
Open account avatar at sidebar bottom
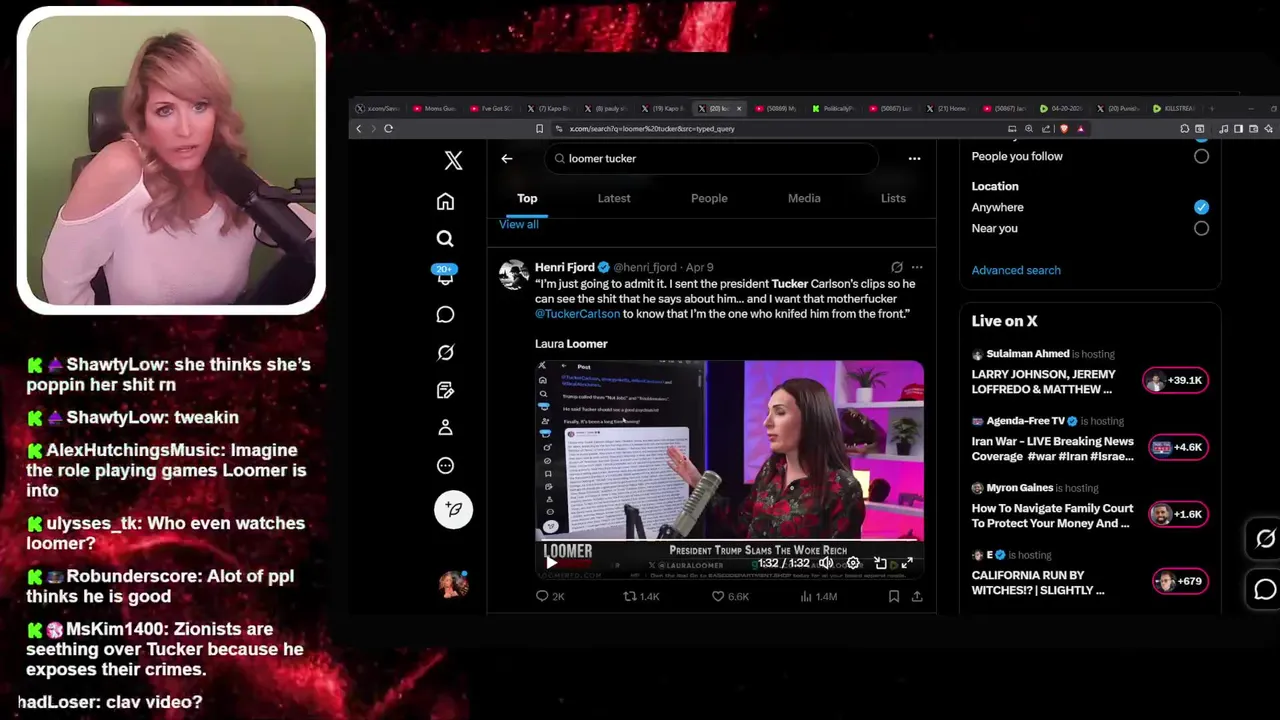point(453,584)
